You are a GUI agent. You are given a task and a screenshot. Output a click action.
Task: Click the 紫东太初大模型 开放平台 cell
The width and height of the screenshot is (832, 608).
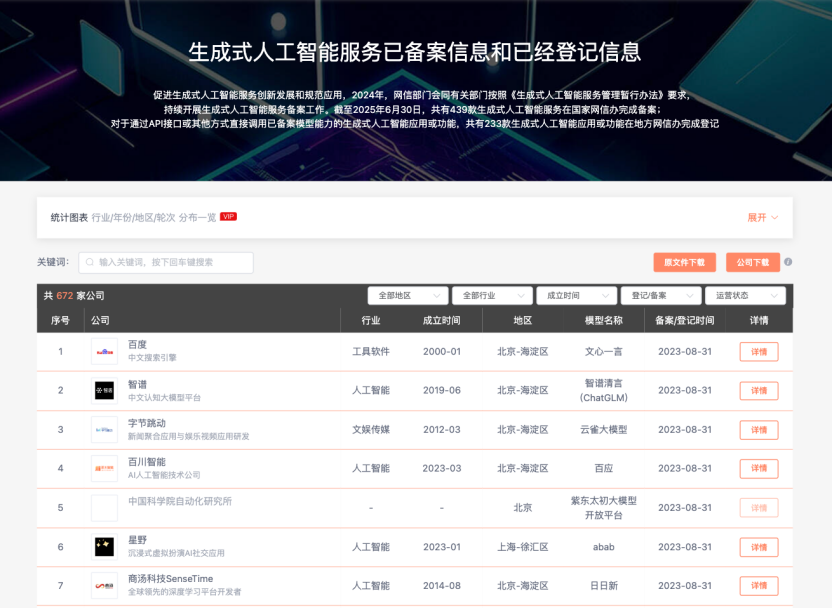pyautogui.click(x=604, y=508)
